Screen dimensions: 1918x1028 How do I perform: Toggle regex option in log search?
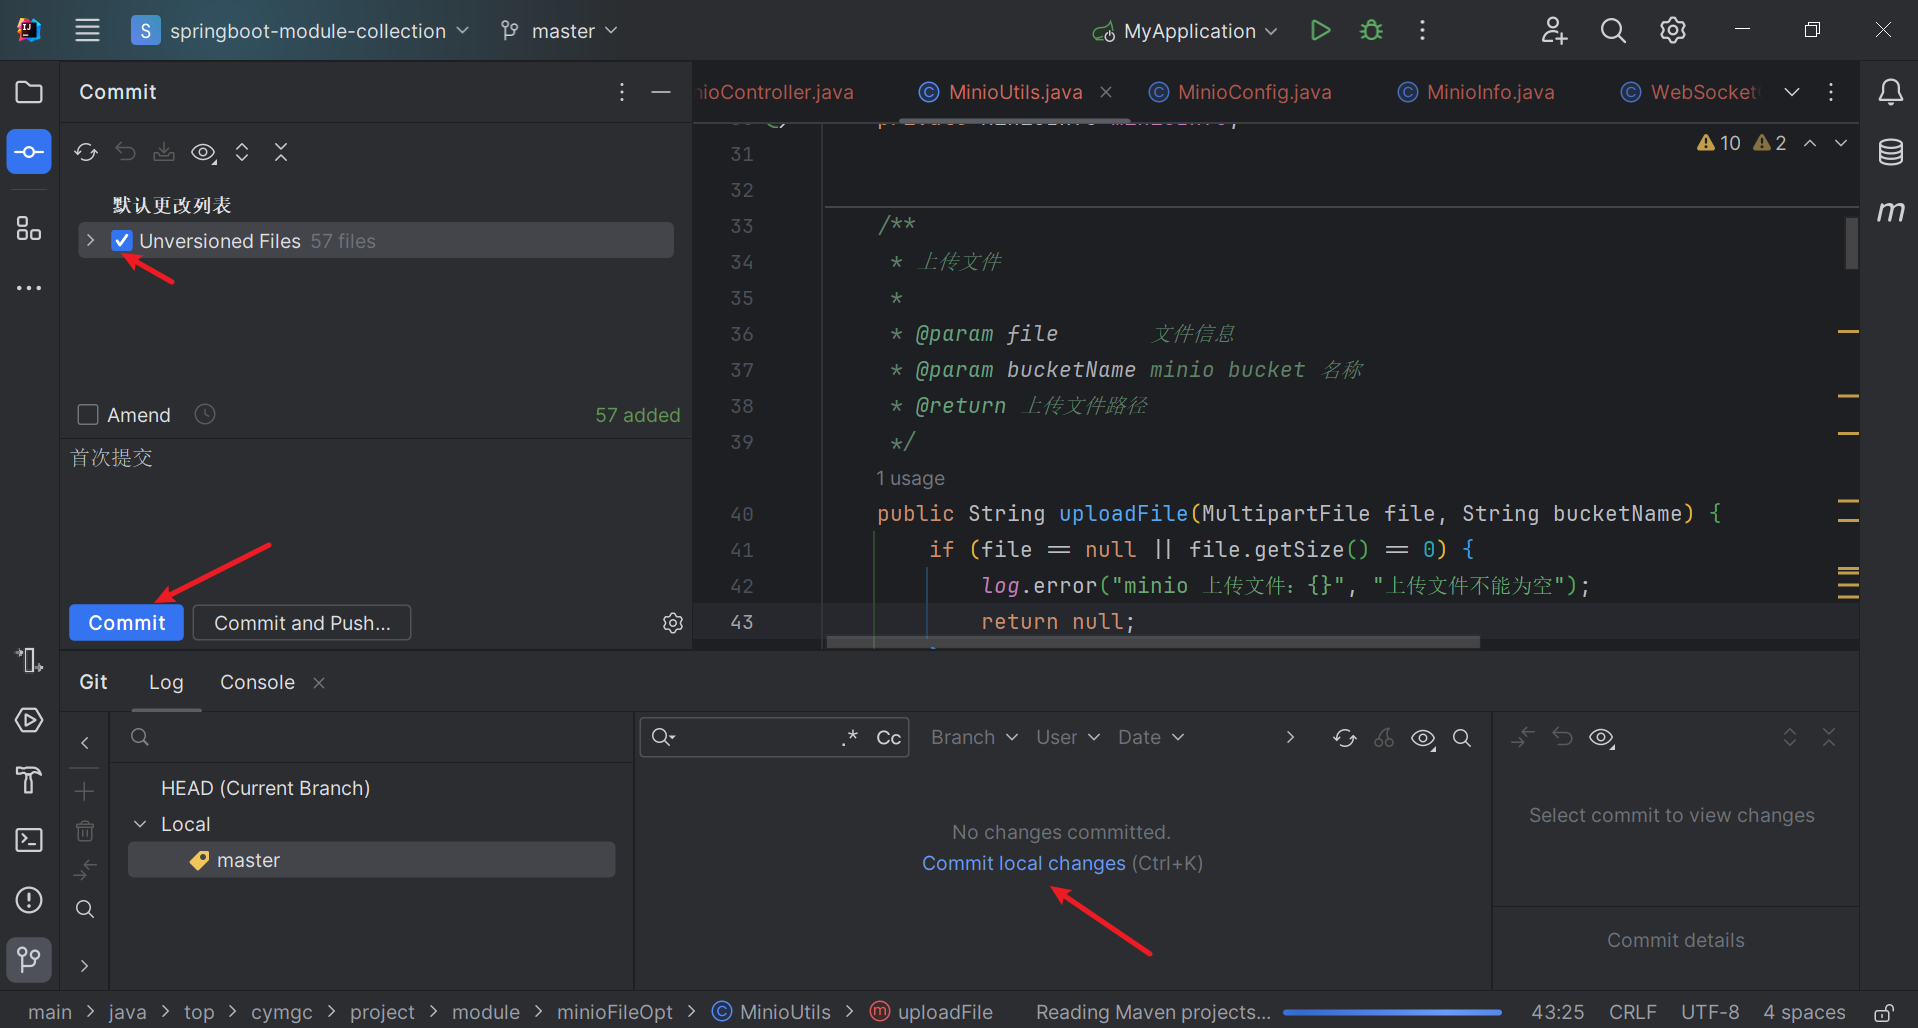pos(850,738)
